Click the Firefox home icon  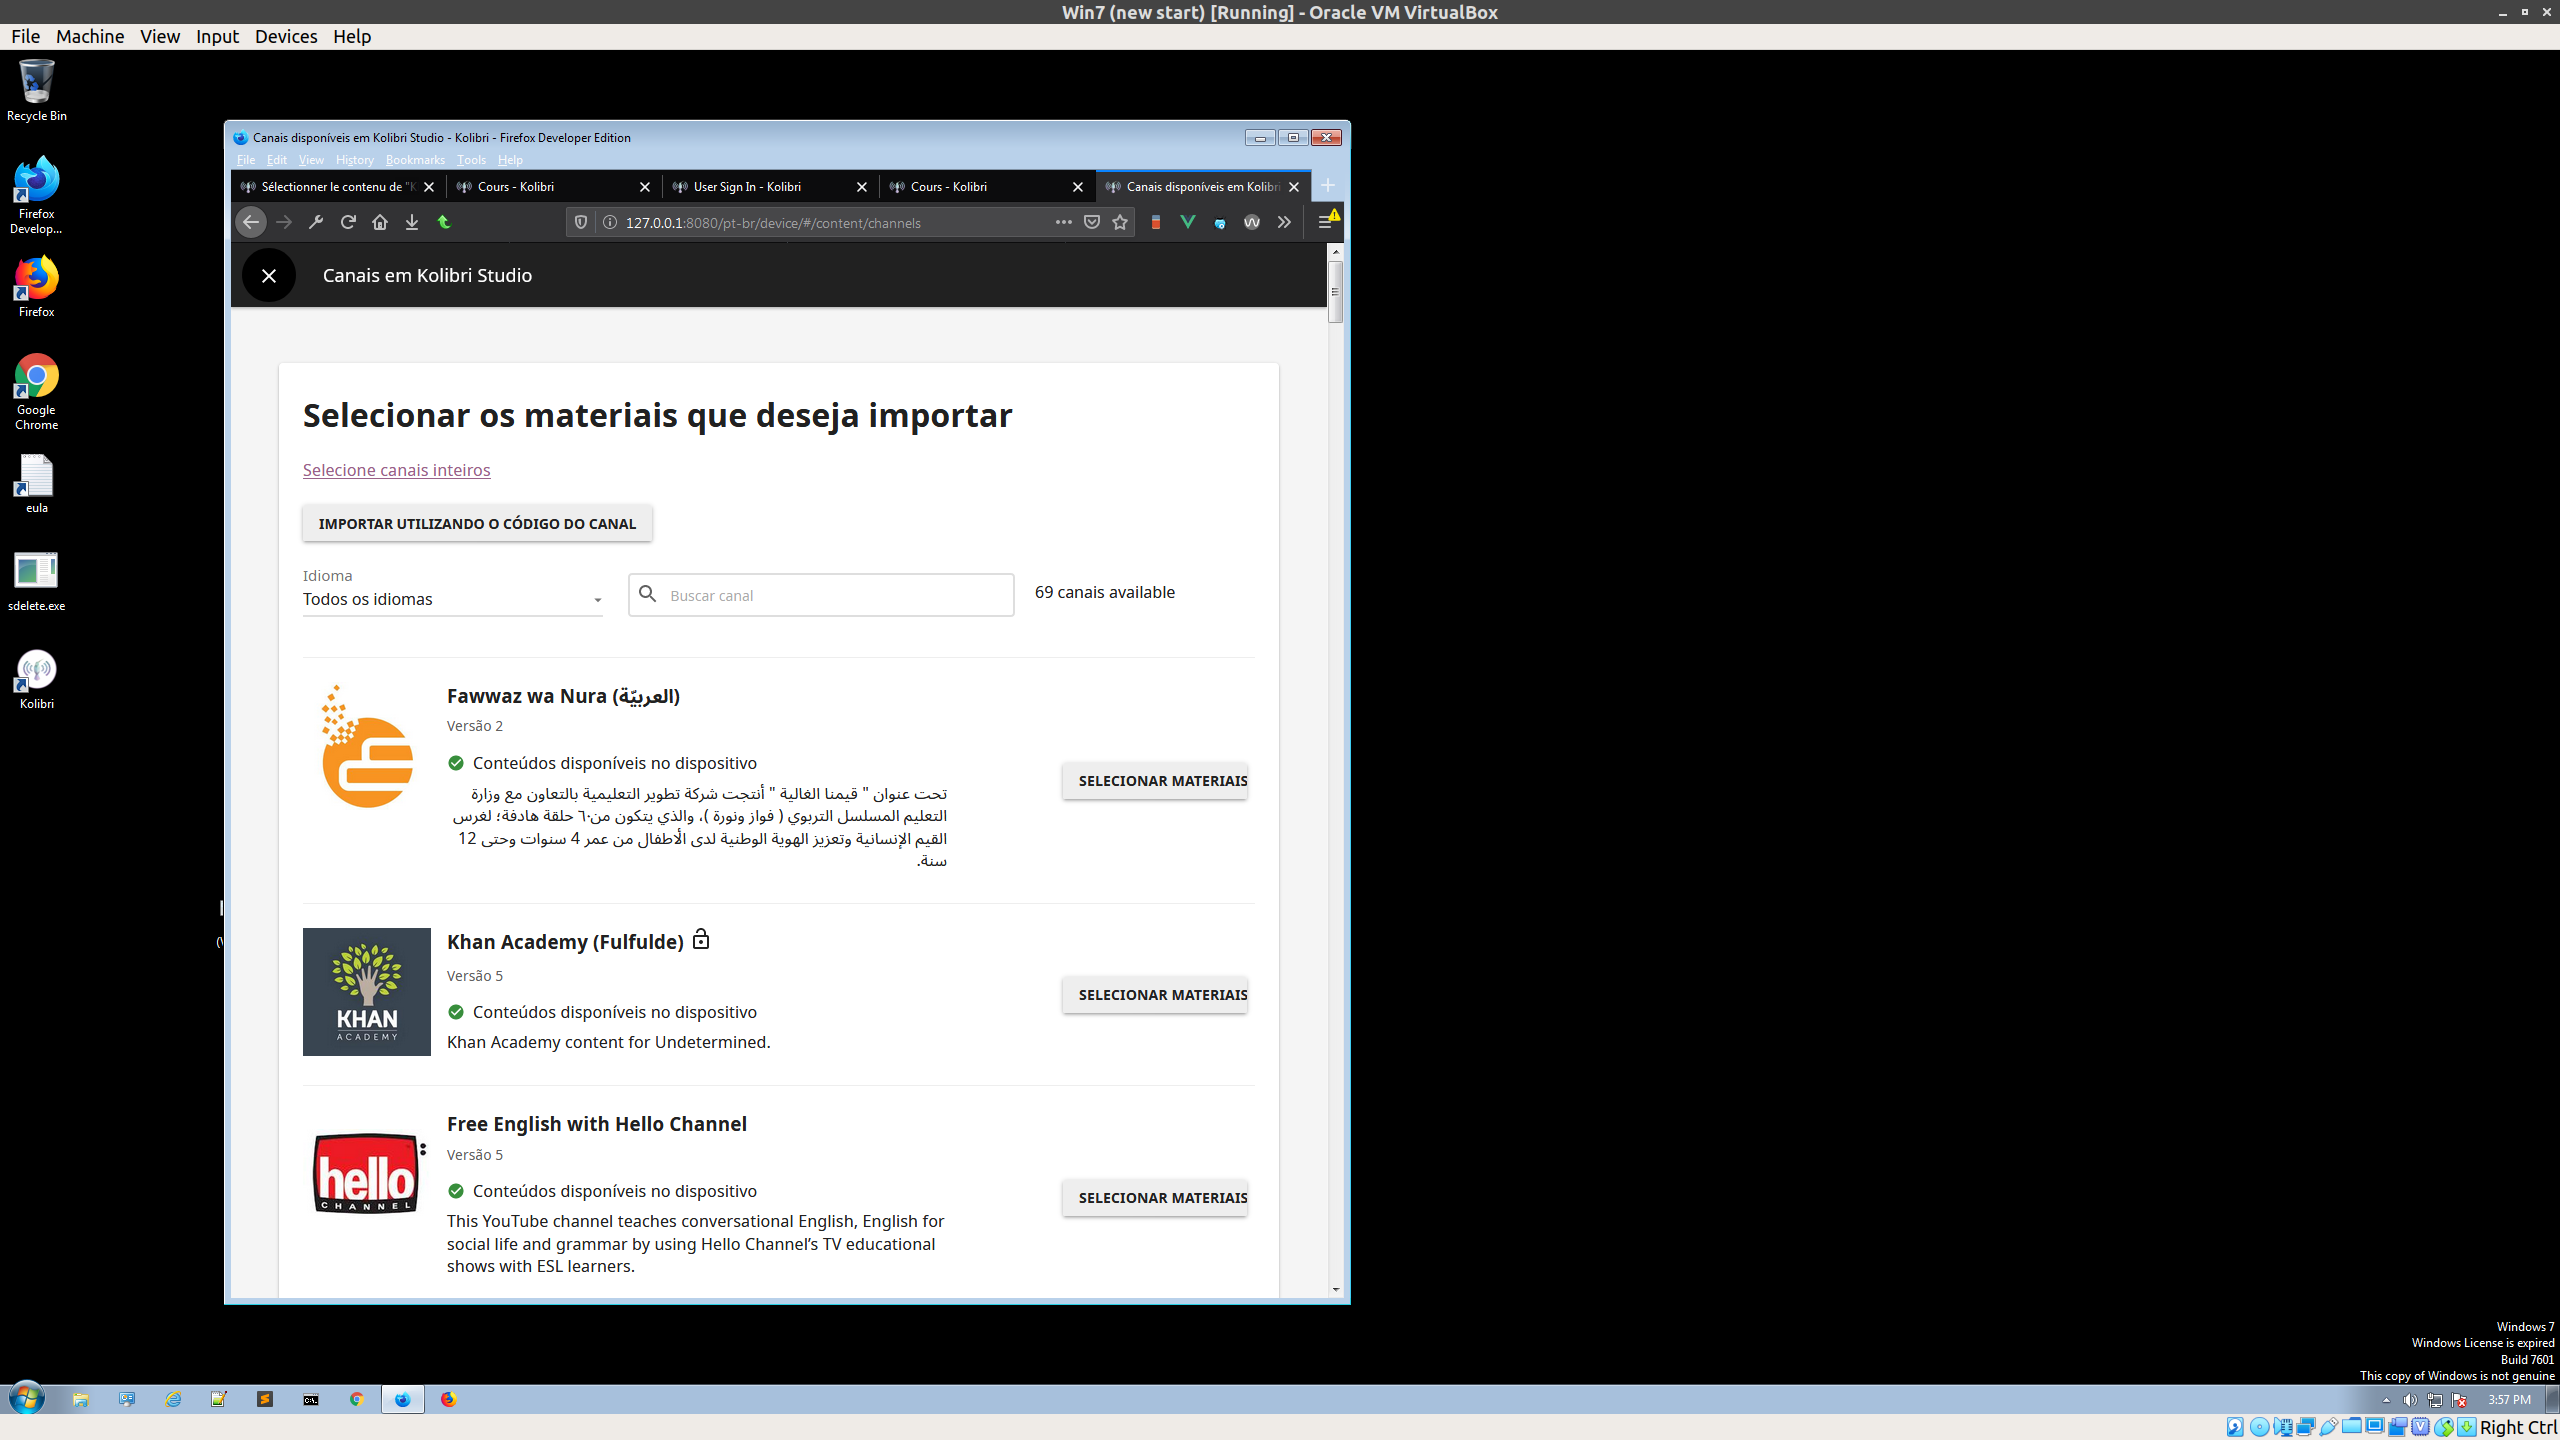click(380, 222)
